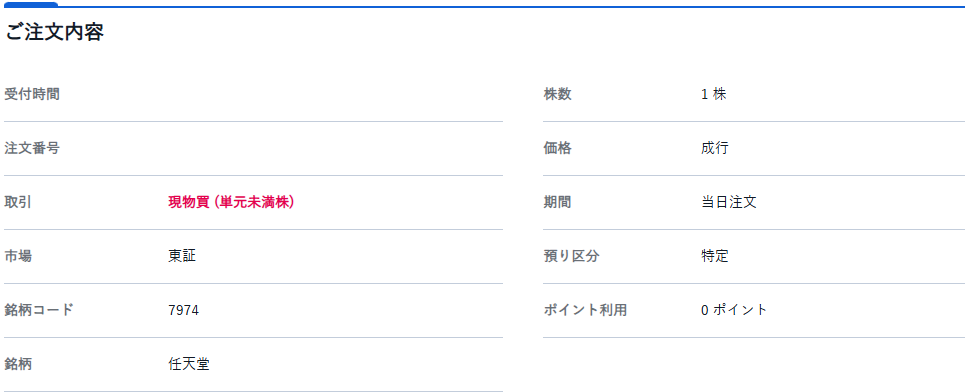
Task: Click the 1 株 quantity value
Action: click(713, 95)
